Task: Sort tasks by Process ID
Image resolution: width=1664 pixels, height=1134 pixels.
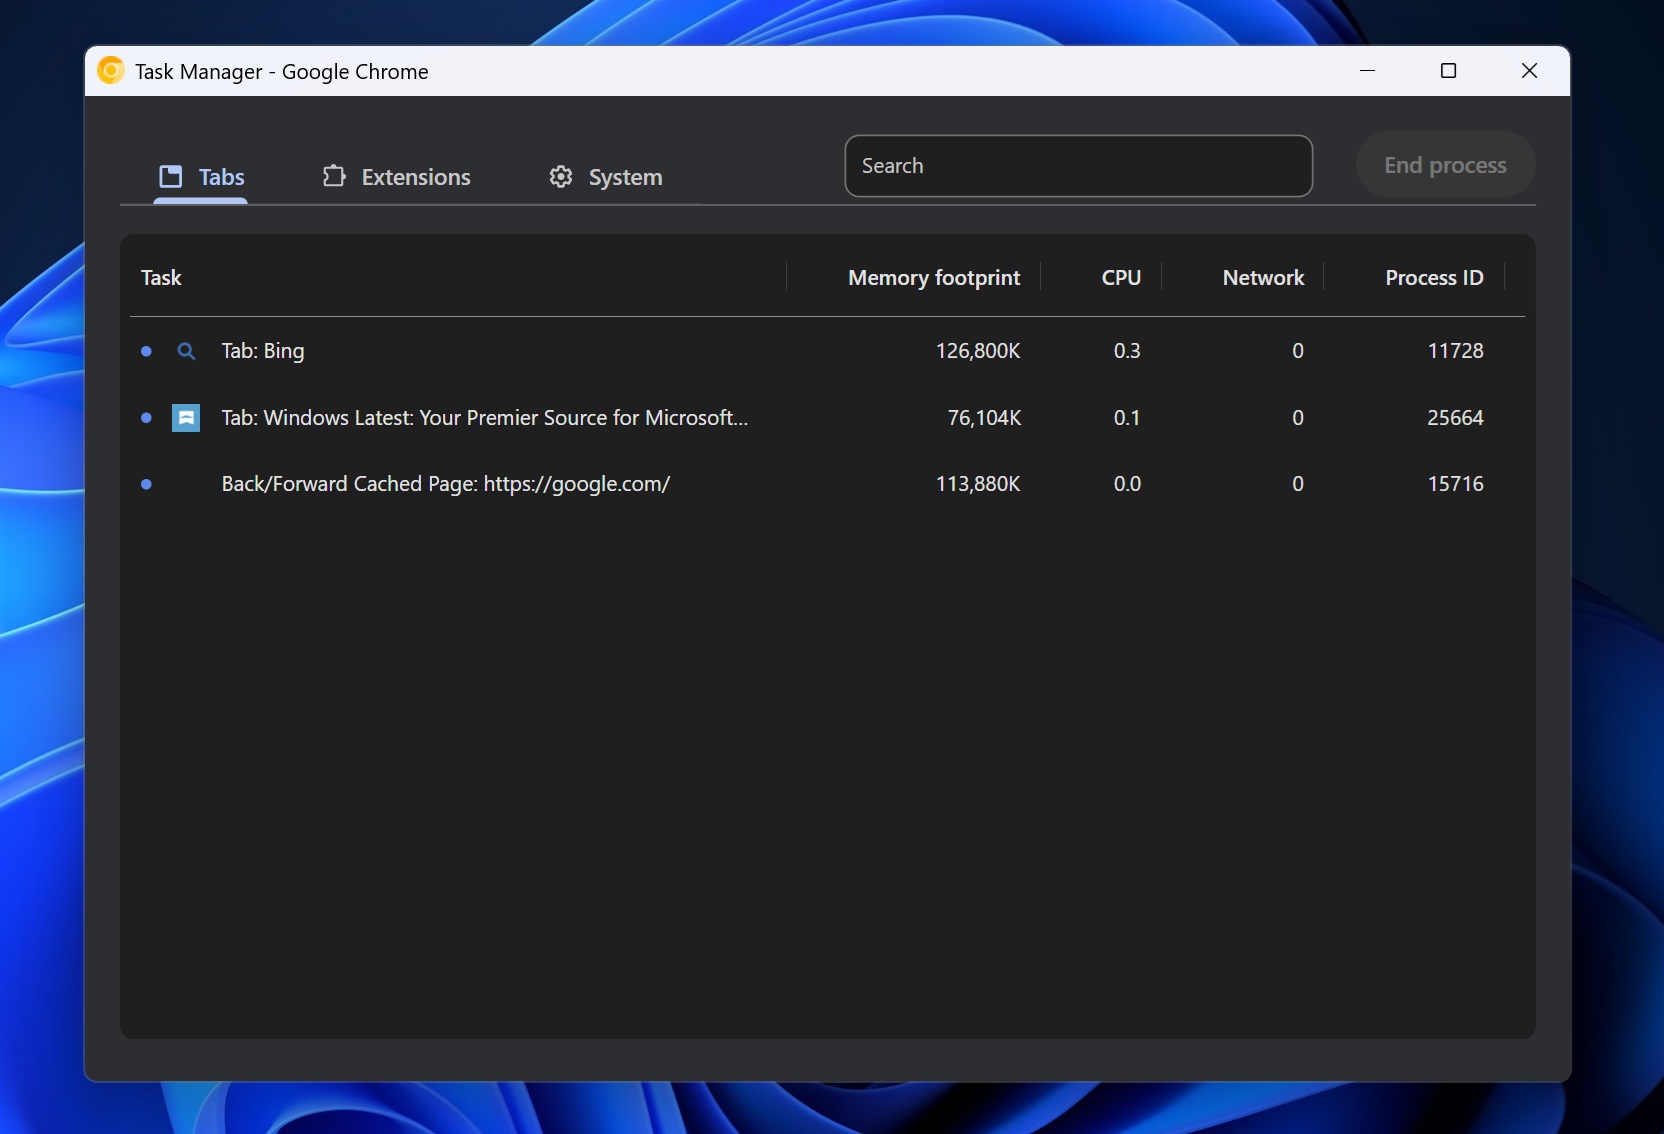Action: tap(1433, 277)
